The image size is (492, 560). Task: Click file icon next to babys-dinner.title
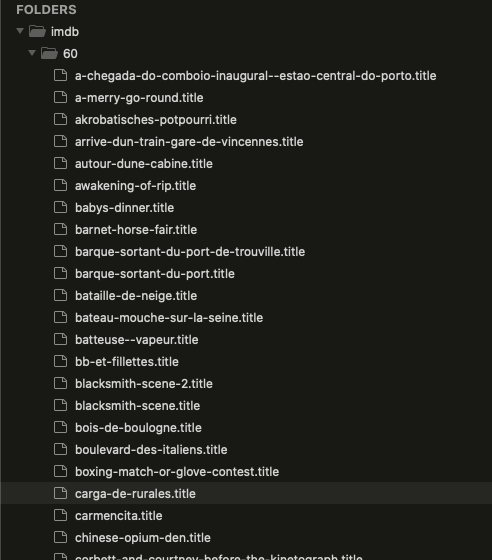click(60, 207)
